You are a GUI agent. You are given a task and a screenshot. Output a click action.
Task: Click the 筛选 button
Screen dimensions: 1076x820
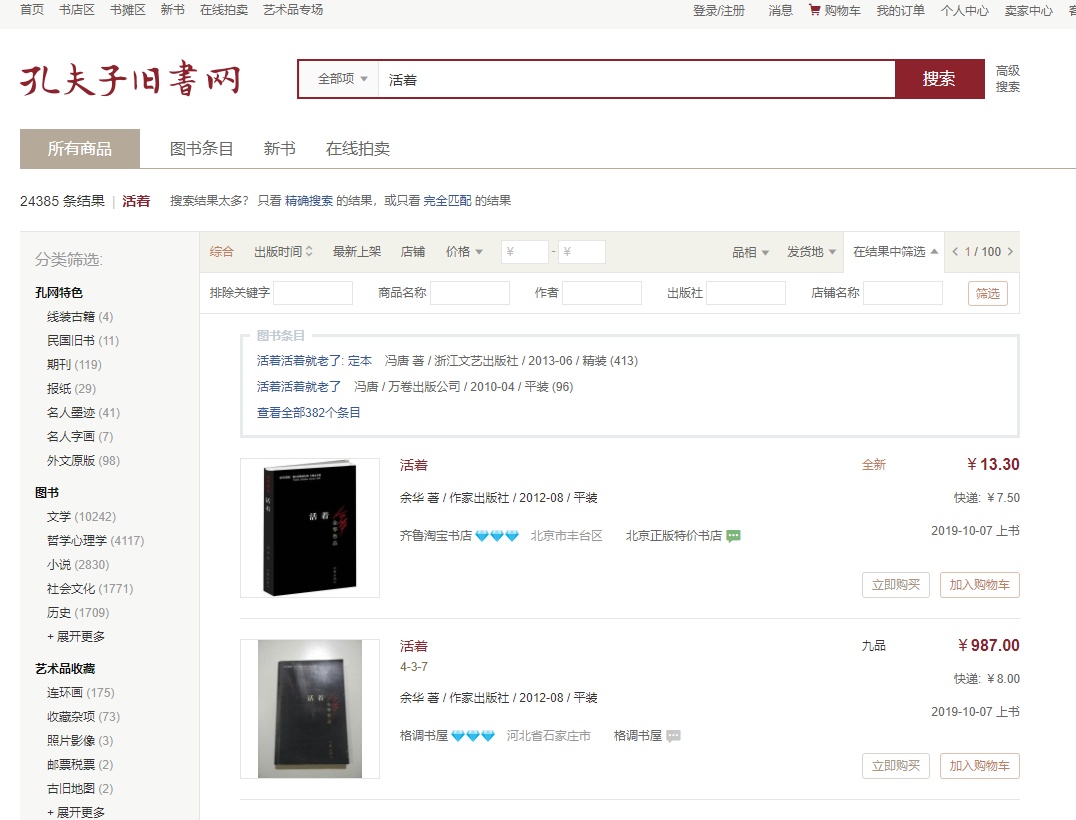click(x=987, y=294)
